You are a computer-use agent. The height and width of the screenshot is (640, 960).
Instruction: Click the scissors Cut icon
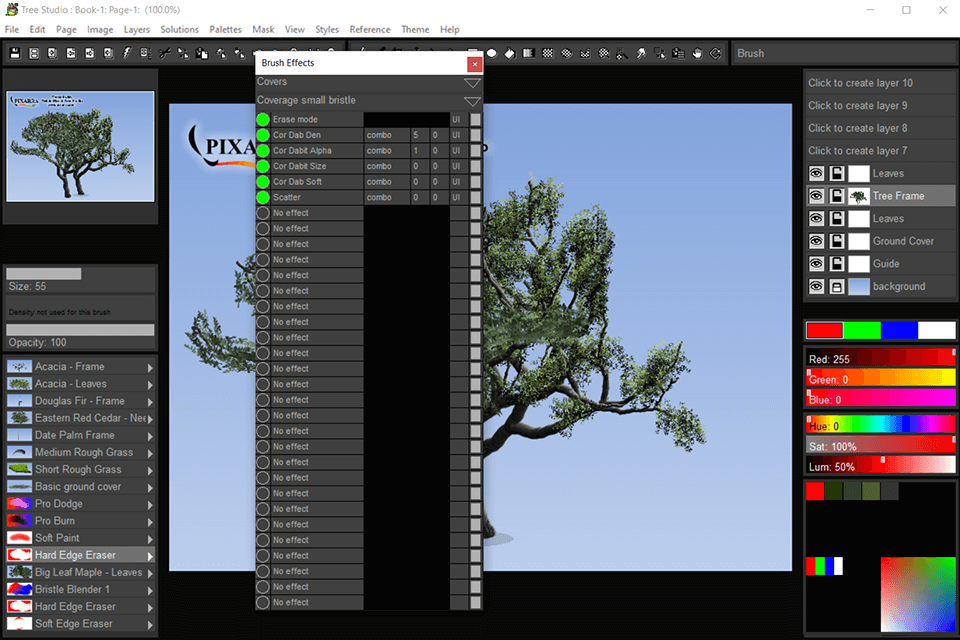tap(164, 53)
